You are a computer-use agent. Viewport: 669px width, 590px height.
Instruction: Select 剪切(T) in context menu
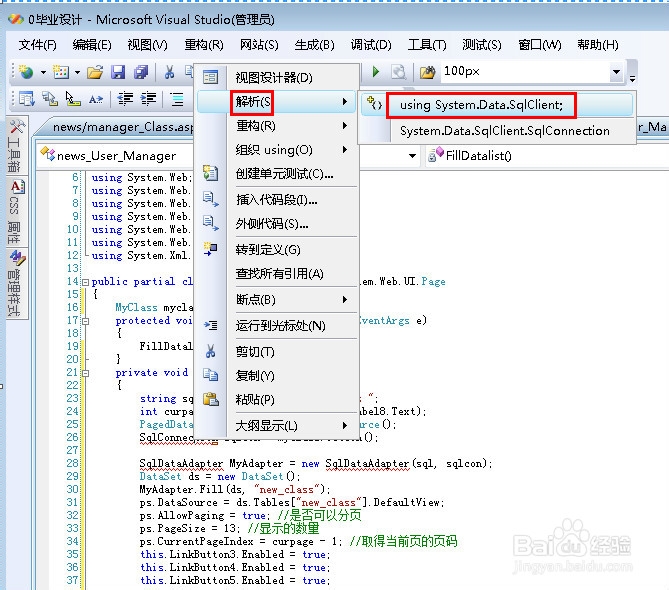(276, 352)
